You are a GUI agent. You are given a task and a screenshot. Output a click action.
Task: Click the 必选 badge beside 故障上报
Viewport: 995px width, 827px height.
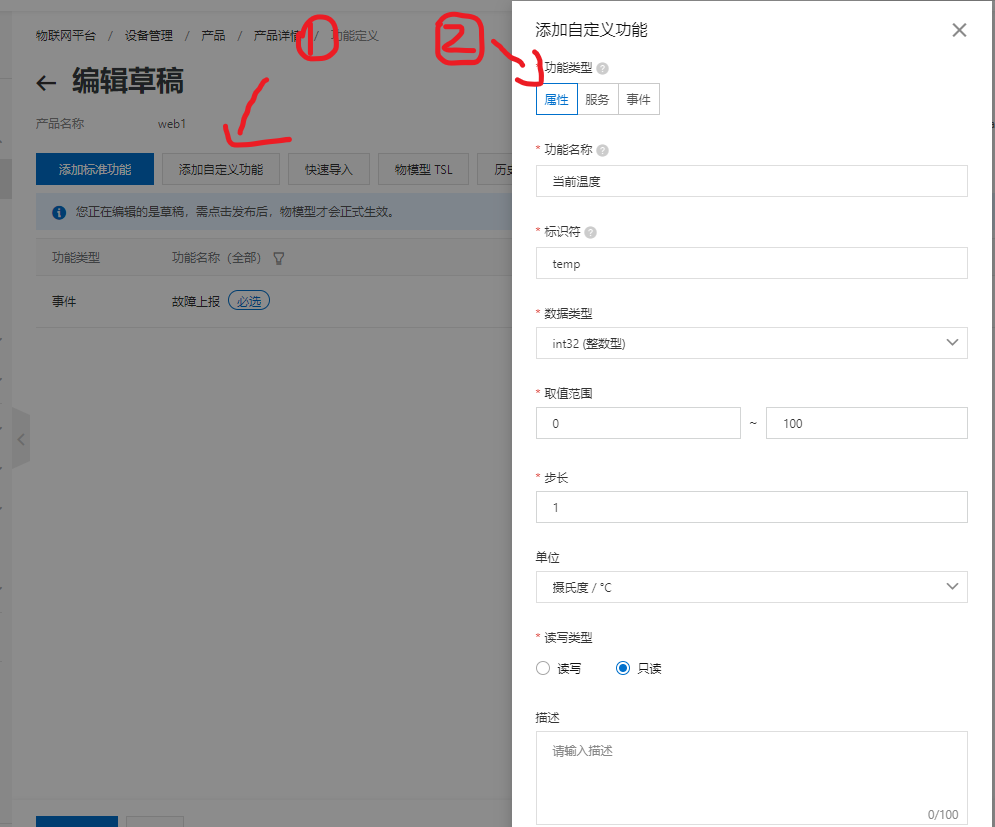click(x=248, y=299)
